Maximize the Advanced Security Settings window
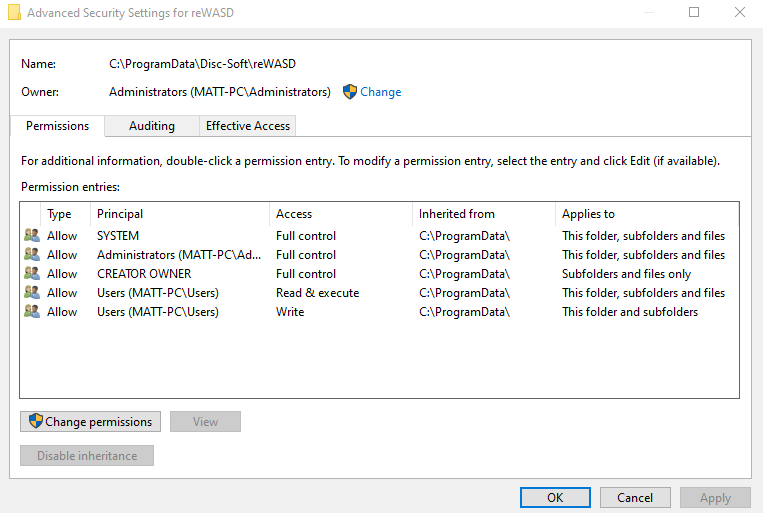 pyautogui.click(x=694, y=13)
